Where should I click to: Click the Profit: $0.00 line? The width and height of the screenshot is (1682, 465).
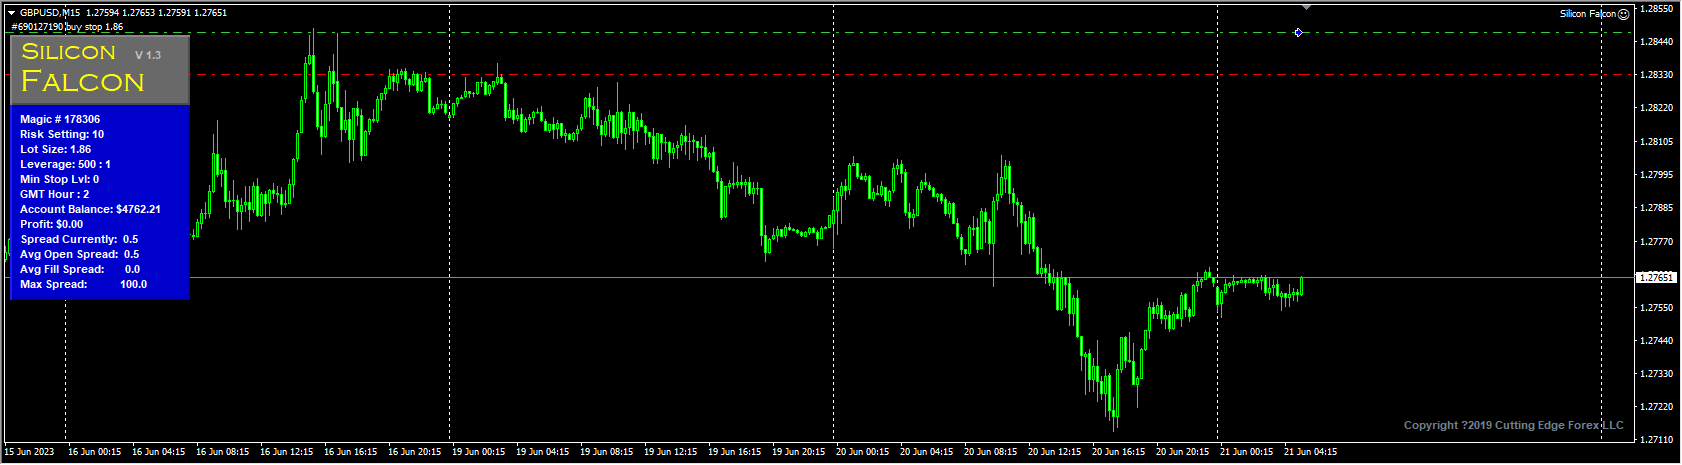(x=52, y=225)
